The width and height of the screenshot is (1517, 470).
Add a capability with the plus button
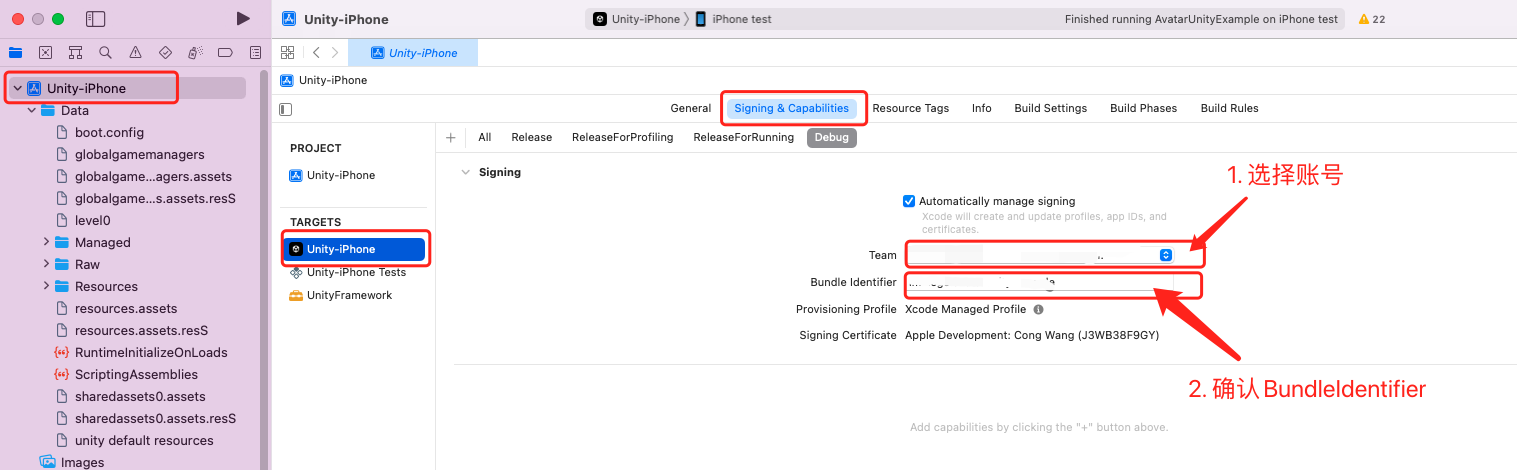point(451,137)
